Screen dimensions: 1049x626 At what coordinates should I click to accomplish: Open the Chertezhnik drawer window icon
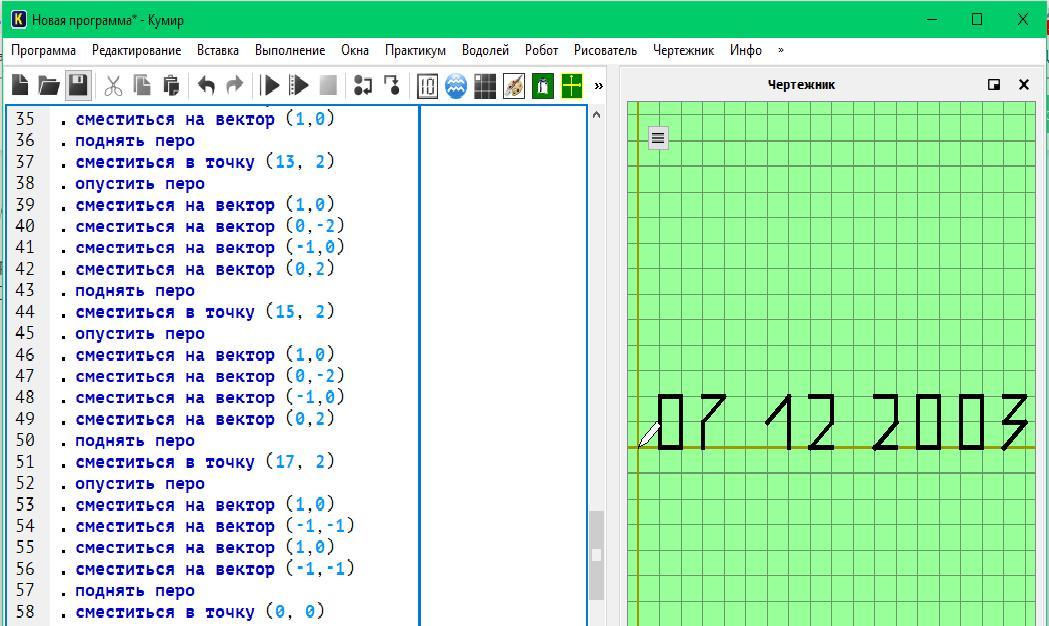[x=572, y=86]
